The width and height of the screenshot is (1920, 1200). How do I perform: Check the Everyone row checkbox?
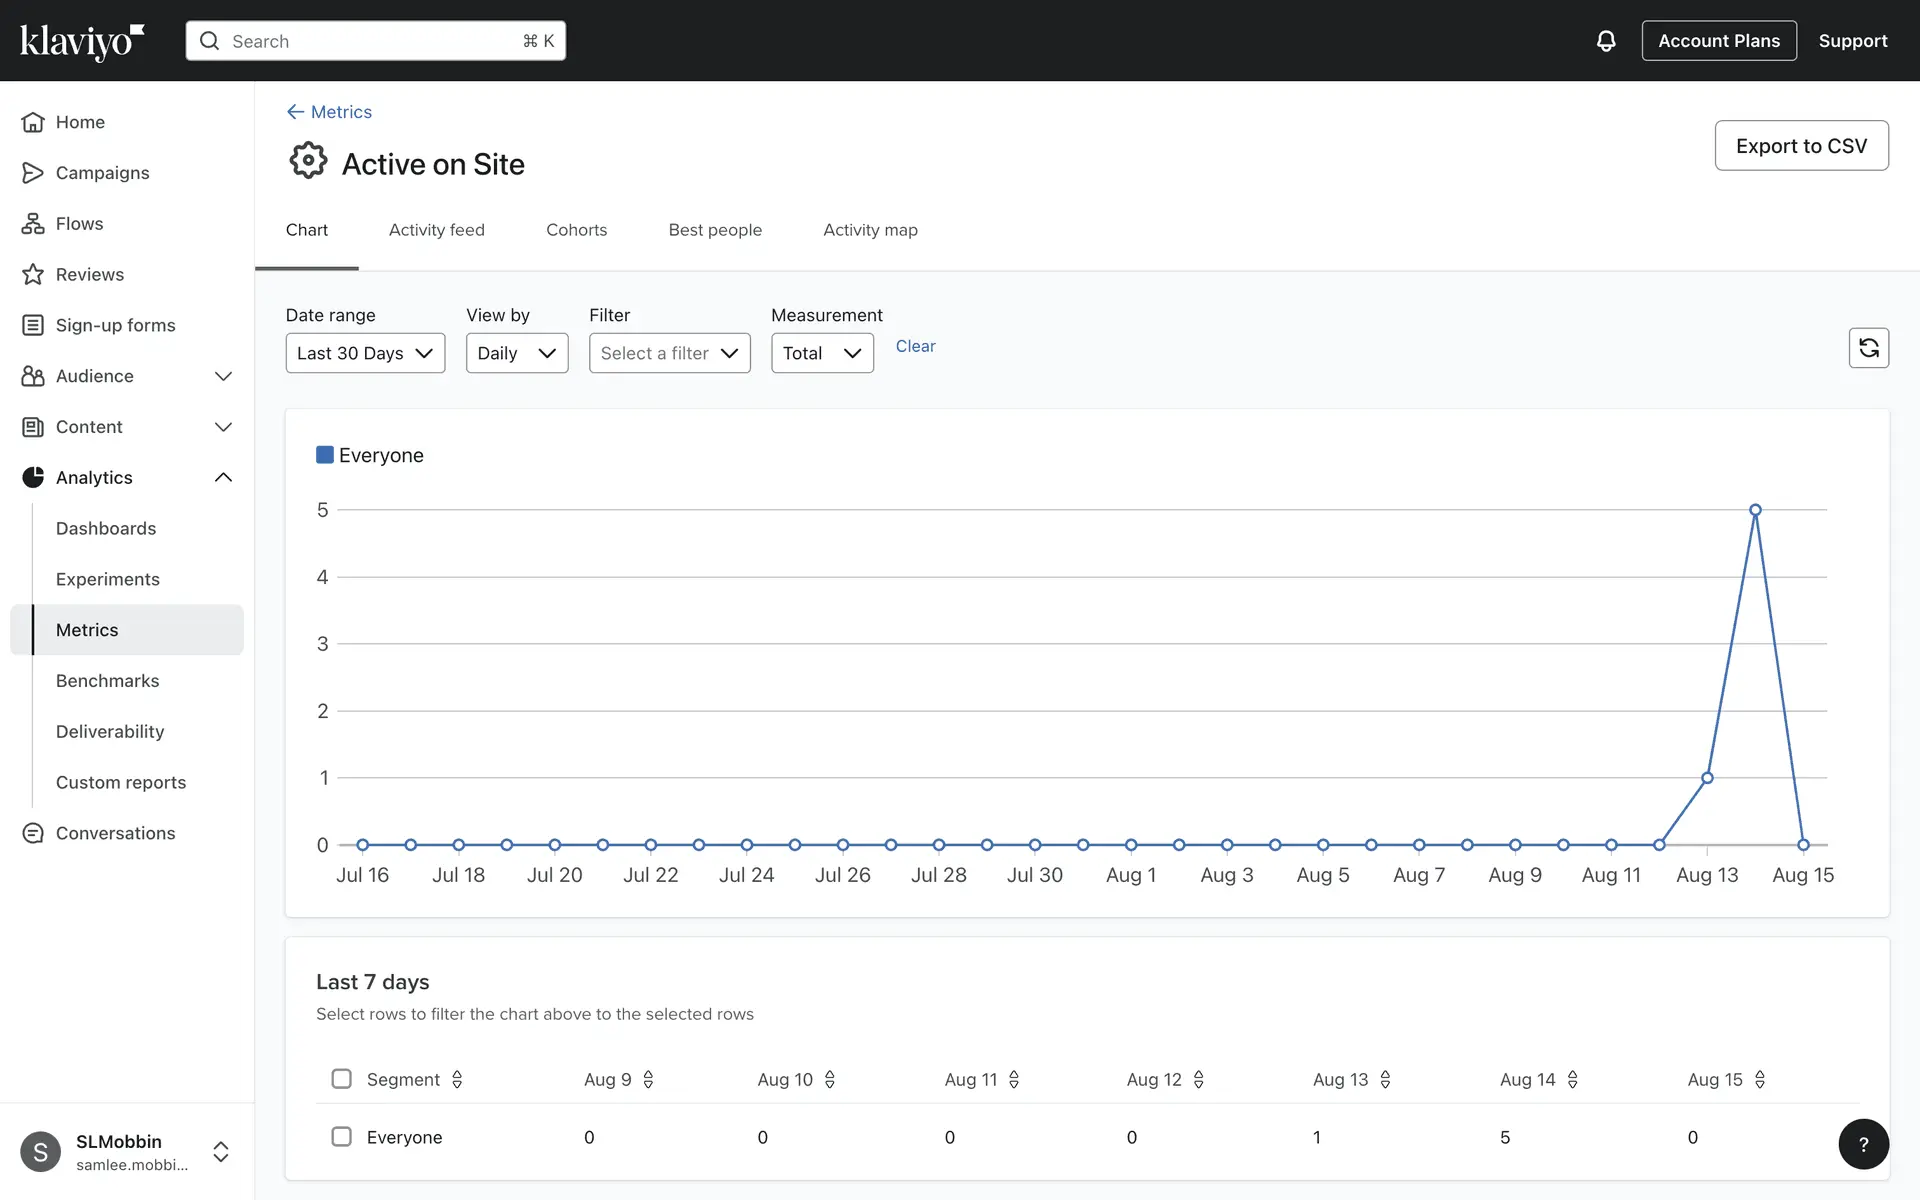[341, 1137]
